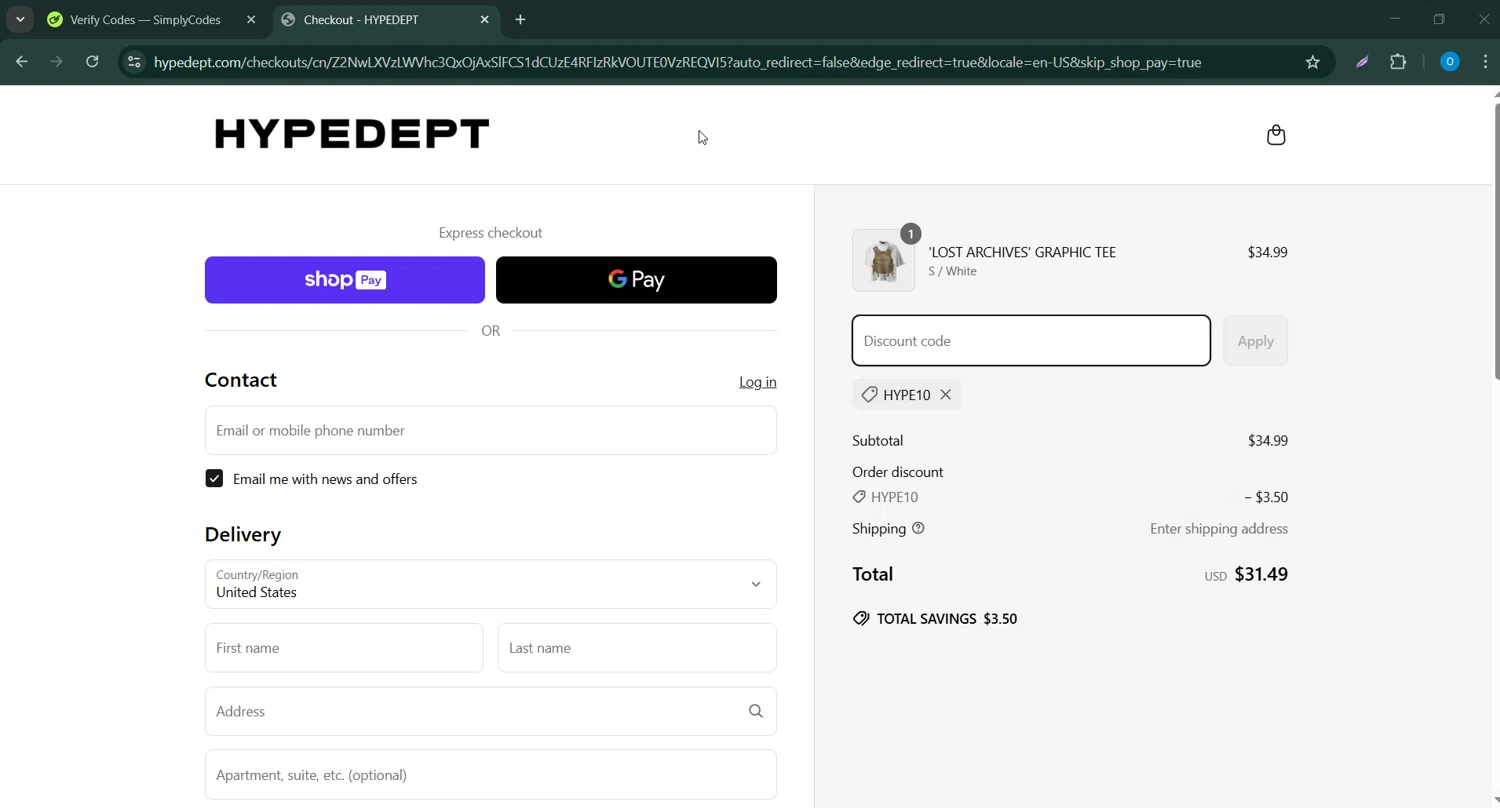Click the Order discount label
This screenshot has width=1500, height=808.
point(897,472)
